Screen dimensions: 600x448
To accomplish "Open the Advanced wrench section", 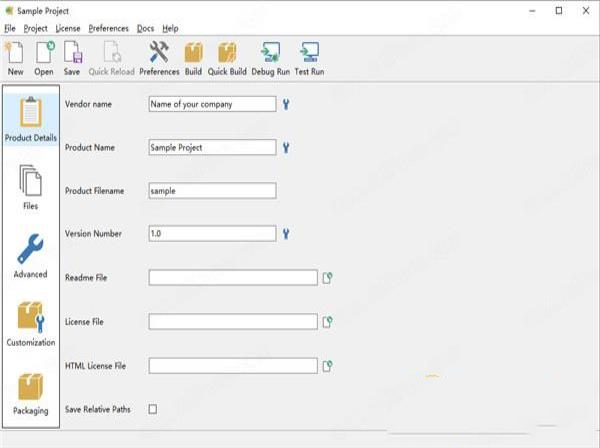I will tap(31, 256).
